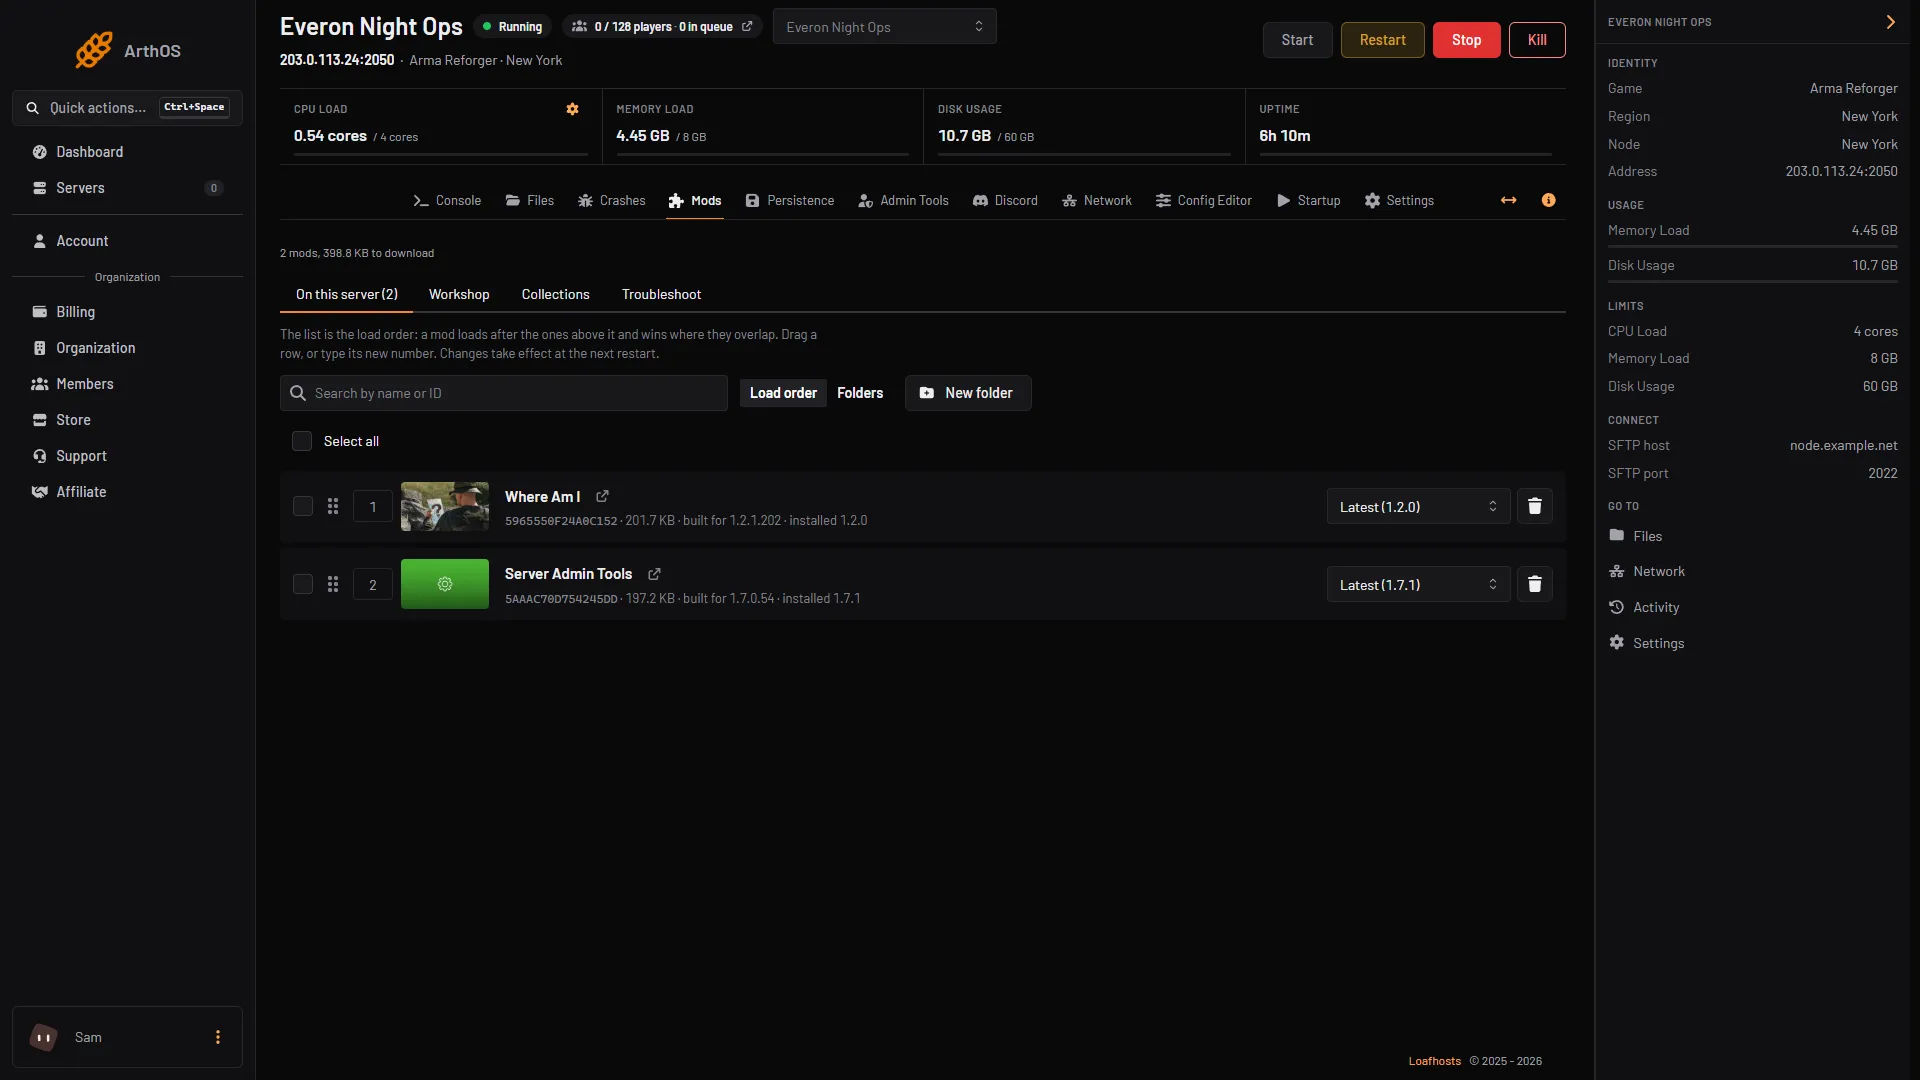Grab drag handle for Server Admin Tools
Viewport: 1920px width, 1080px height.
click(x=333, y=585)
